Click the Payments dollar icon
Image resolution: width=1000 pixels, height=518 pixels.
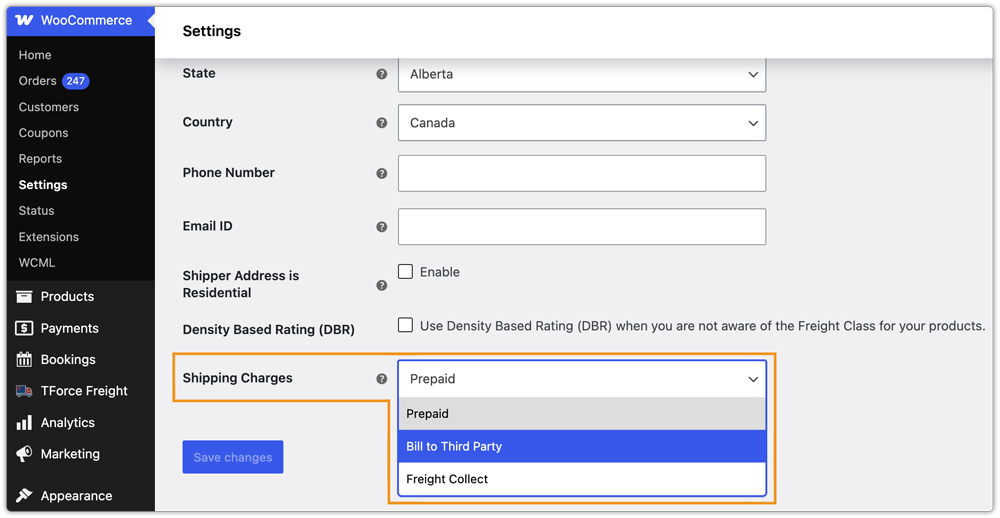24,328
